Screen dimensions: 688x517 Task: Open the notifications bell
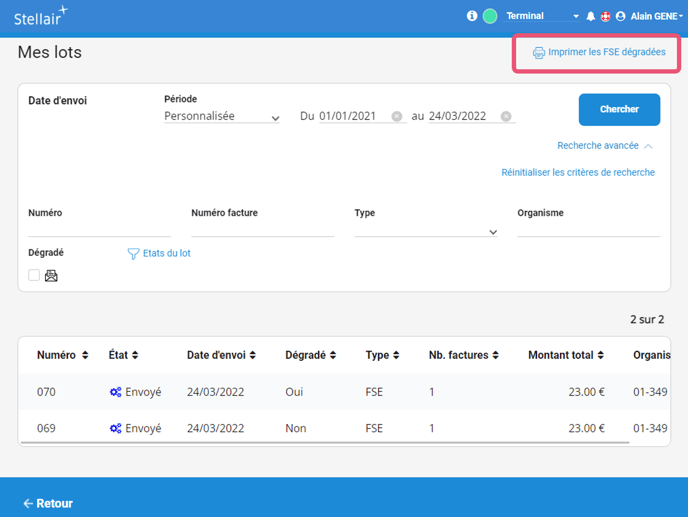click(x=591, y=17)
